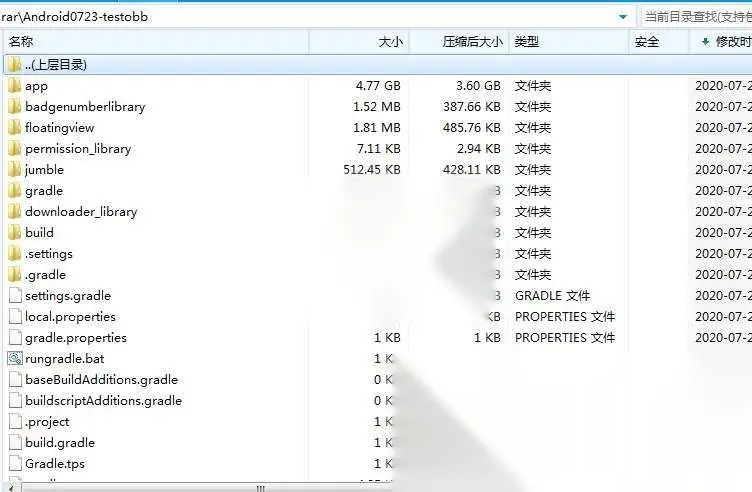Select the floatingview folder name
Image resolution: width=752 pixels, height=492 pixels.
59,128
